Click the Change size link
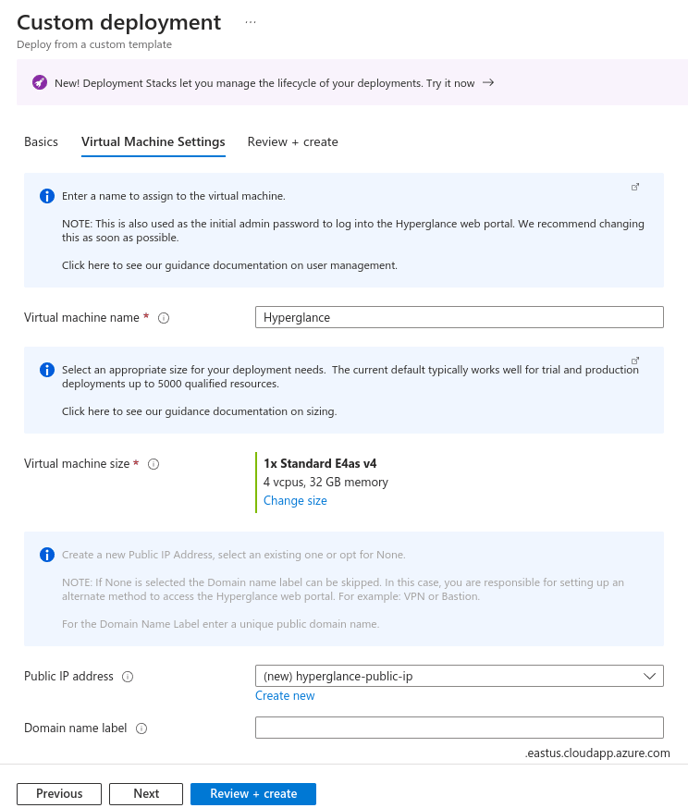The image size is (688, 808). point(295,500)
